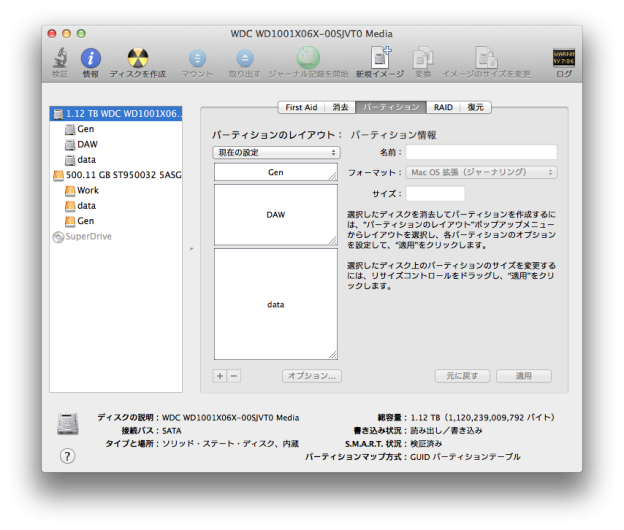Switch to the First Aid tab
Viewport: 624px width, 530px height.
point(302,107)
